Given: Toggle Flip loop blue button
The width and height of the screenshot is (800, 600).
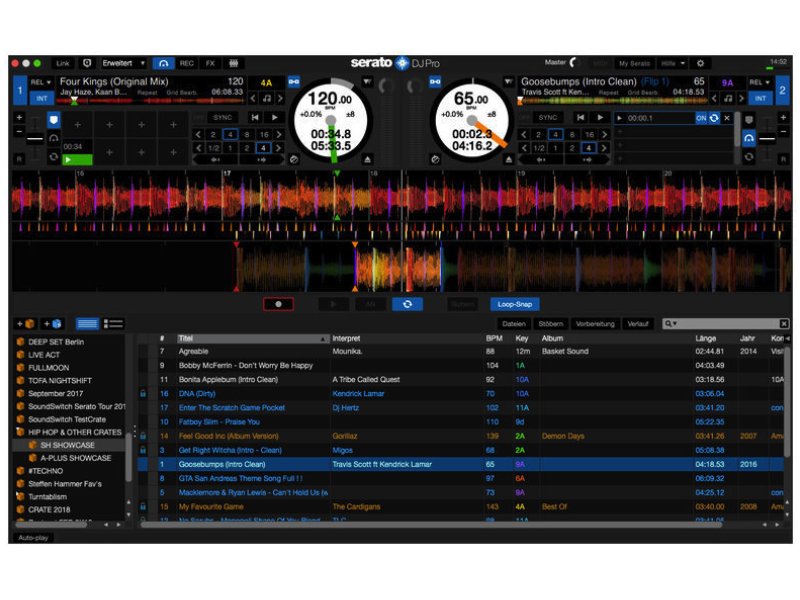Looking at the screenshot, I should 407,304.
